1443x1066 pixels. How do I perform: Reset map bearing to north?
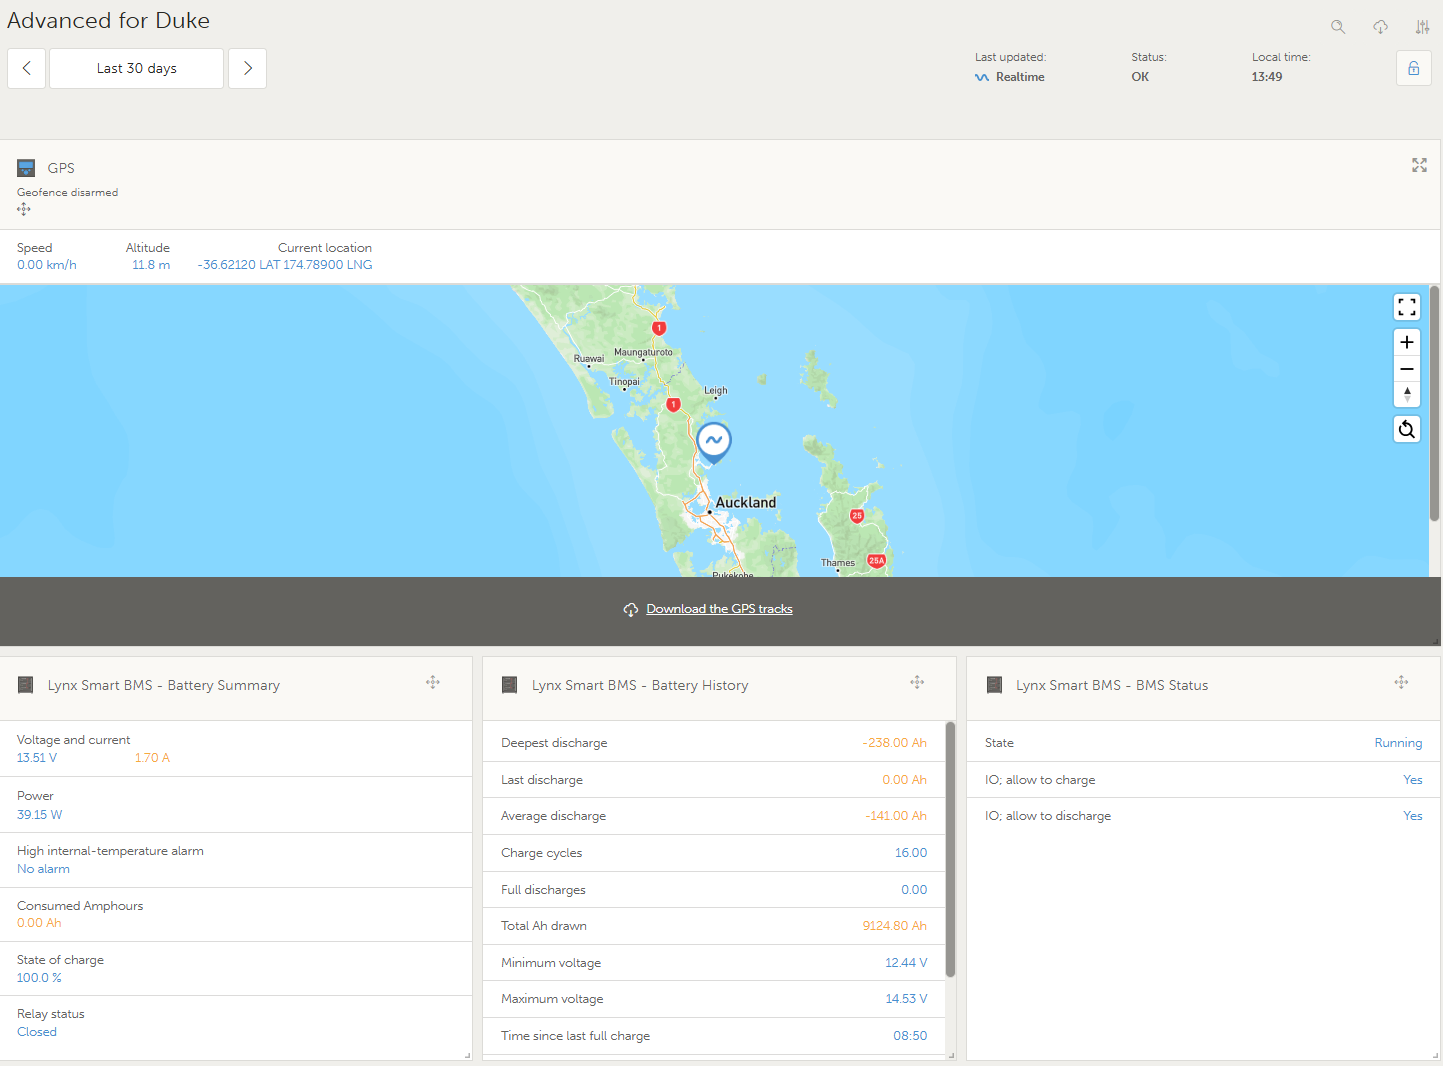(1407, 394)
